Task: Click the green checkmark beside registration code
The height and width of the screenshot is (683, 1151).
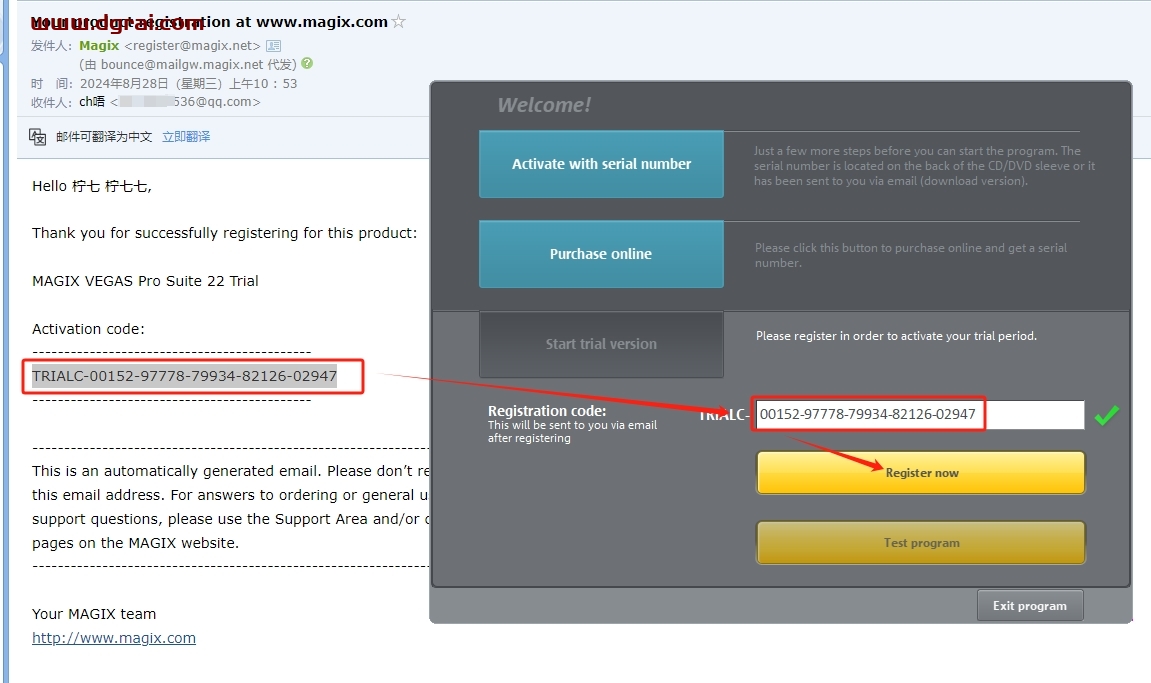Action: click(1106, 415)
